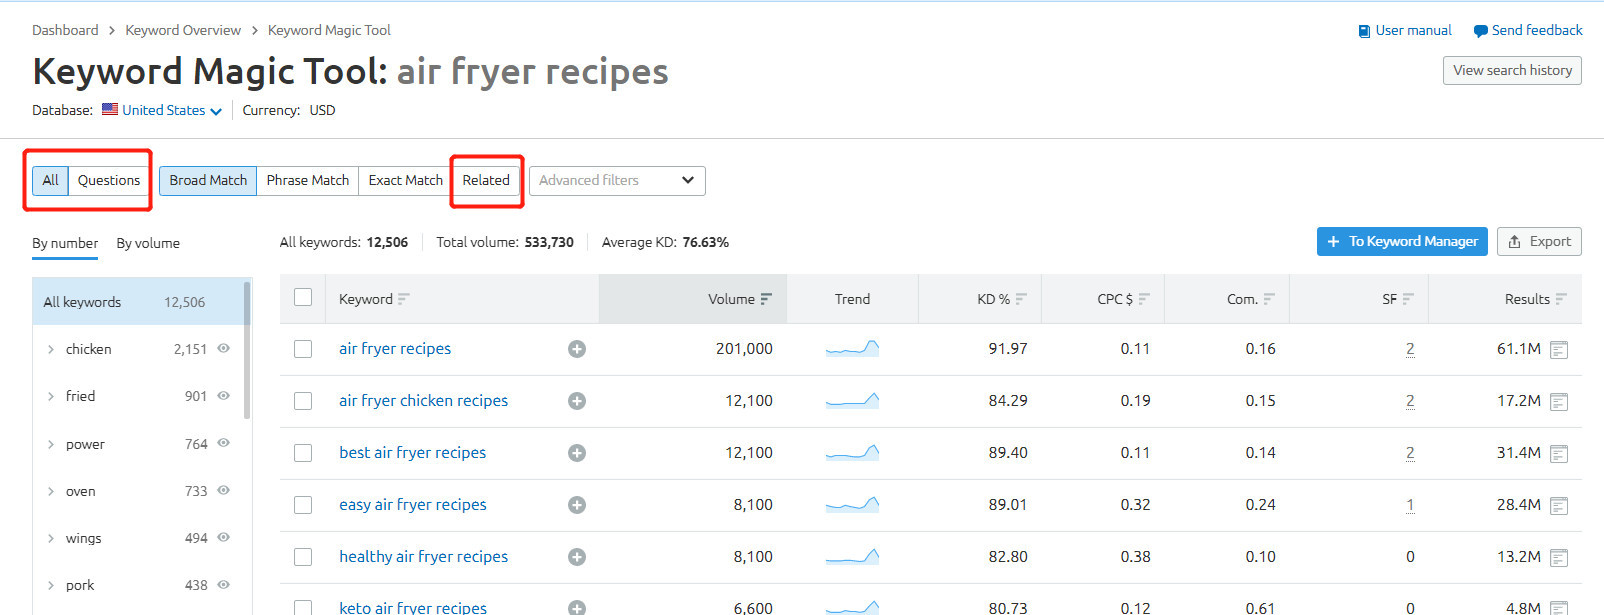
Task: Click the keyword groups sidebar scrollbar
Action: click(247, 350)
